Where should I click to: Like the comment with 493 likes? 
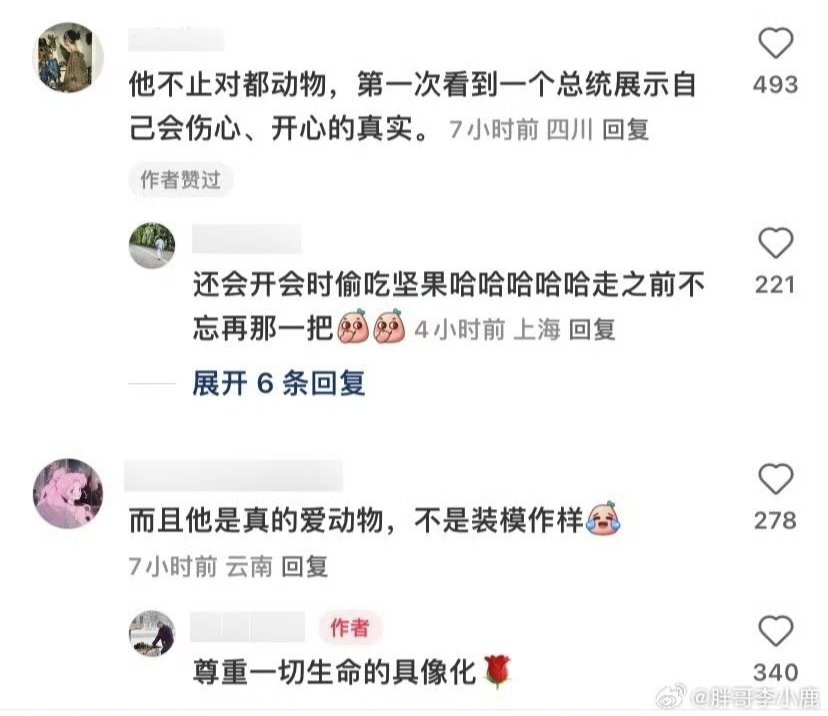[776, 43]
